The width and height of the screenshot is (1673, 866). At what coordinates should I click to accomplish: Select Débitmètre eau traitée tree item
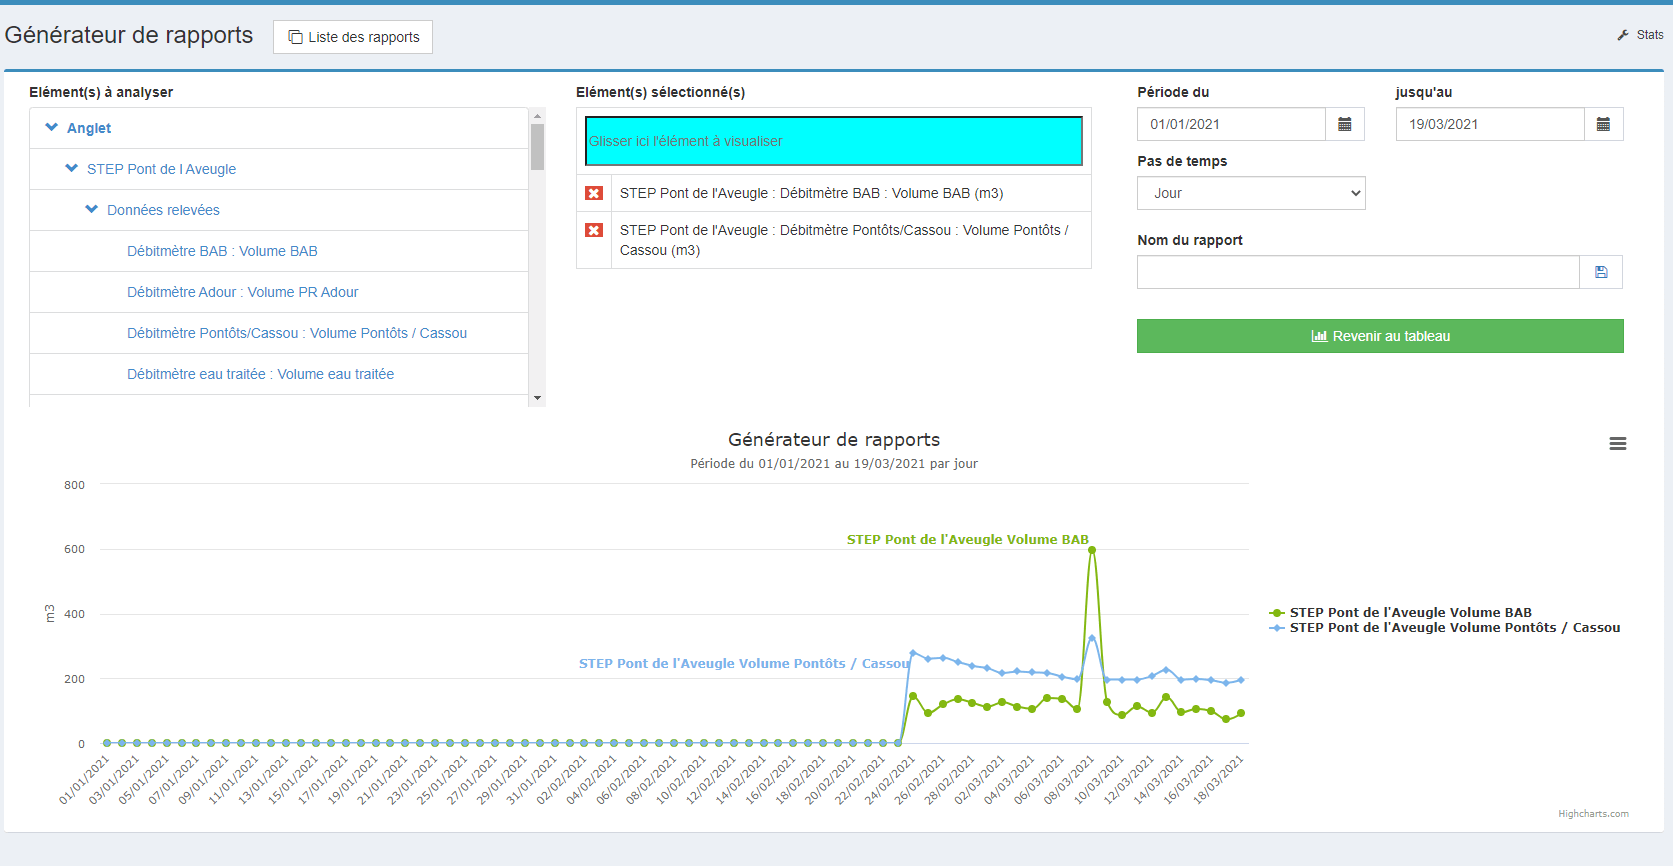point(260,374)
